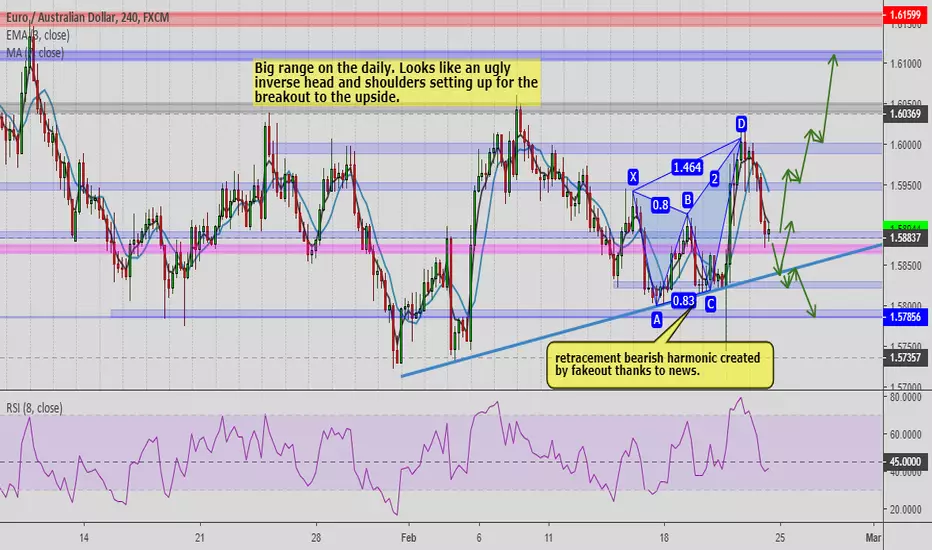Select the green arrow tip near 1.61000
The width and height of the screenshot is (932, 550).
pyautogui.click(x=834, y=58)
